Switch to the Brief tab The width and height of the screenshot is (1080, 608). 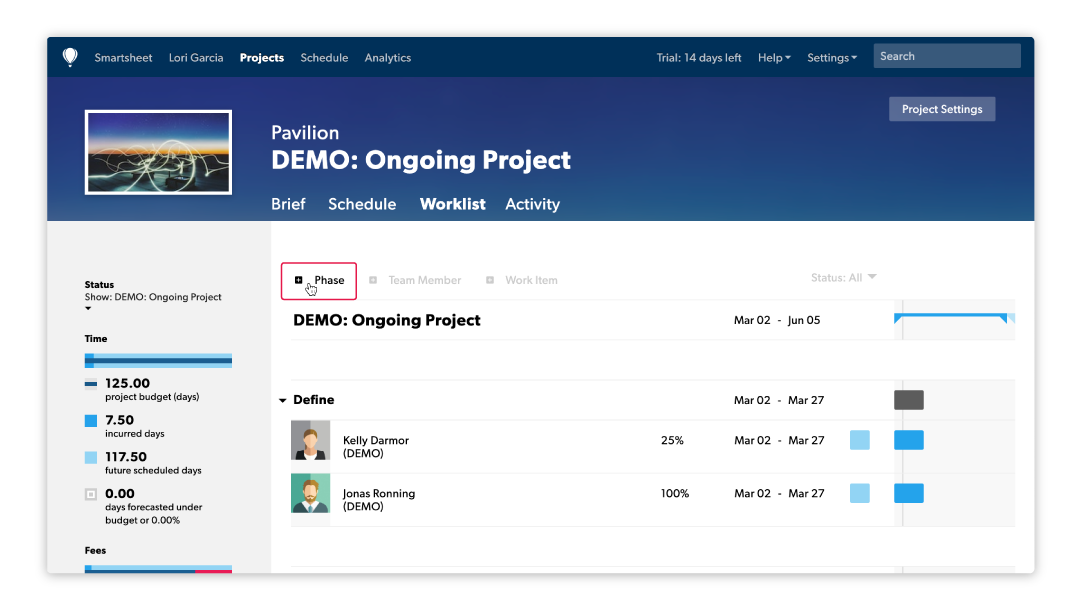tap(288, 204)
